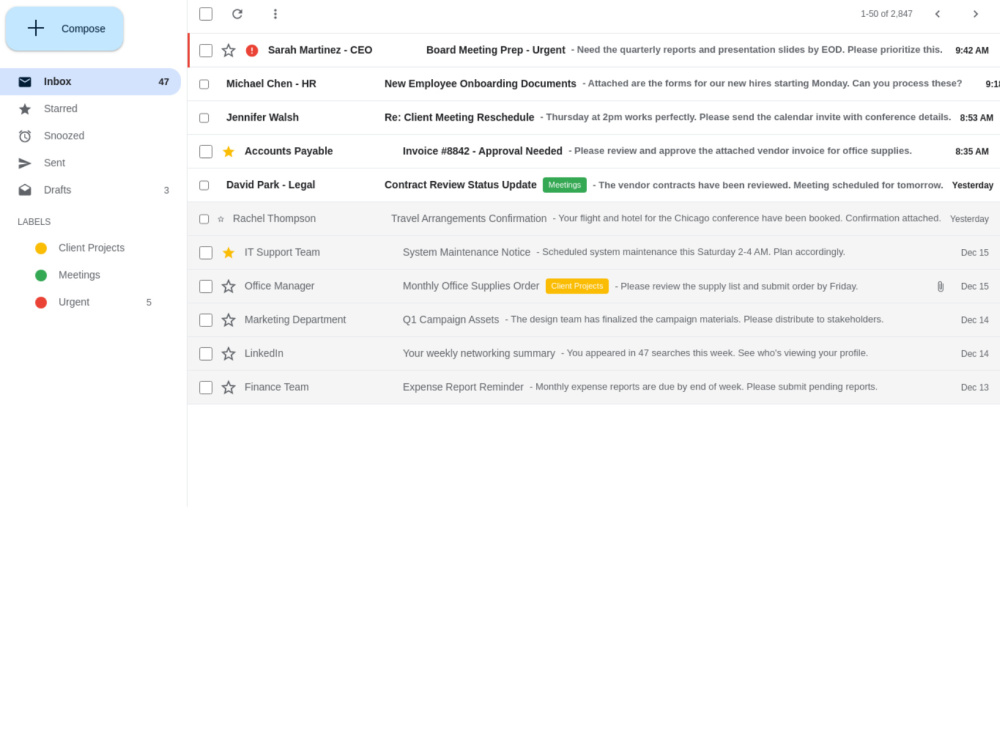Screen dimensions: 1000x750
Task: Open Invoice #8842 - Approval Needed email
Action: (x=594, y=151)
